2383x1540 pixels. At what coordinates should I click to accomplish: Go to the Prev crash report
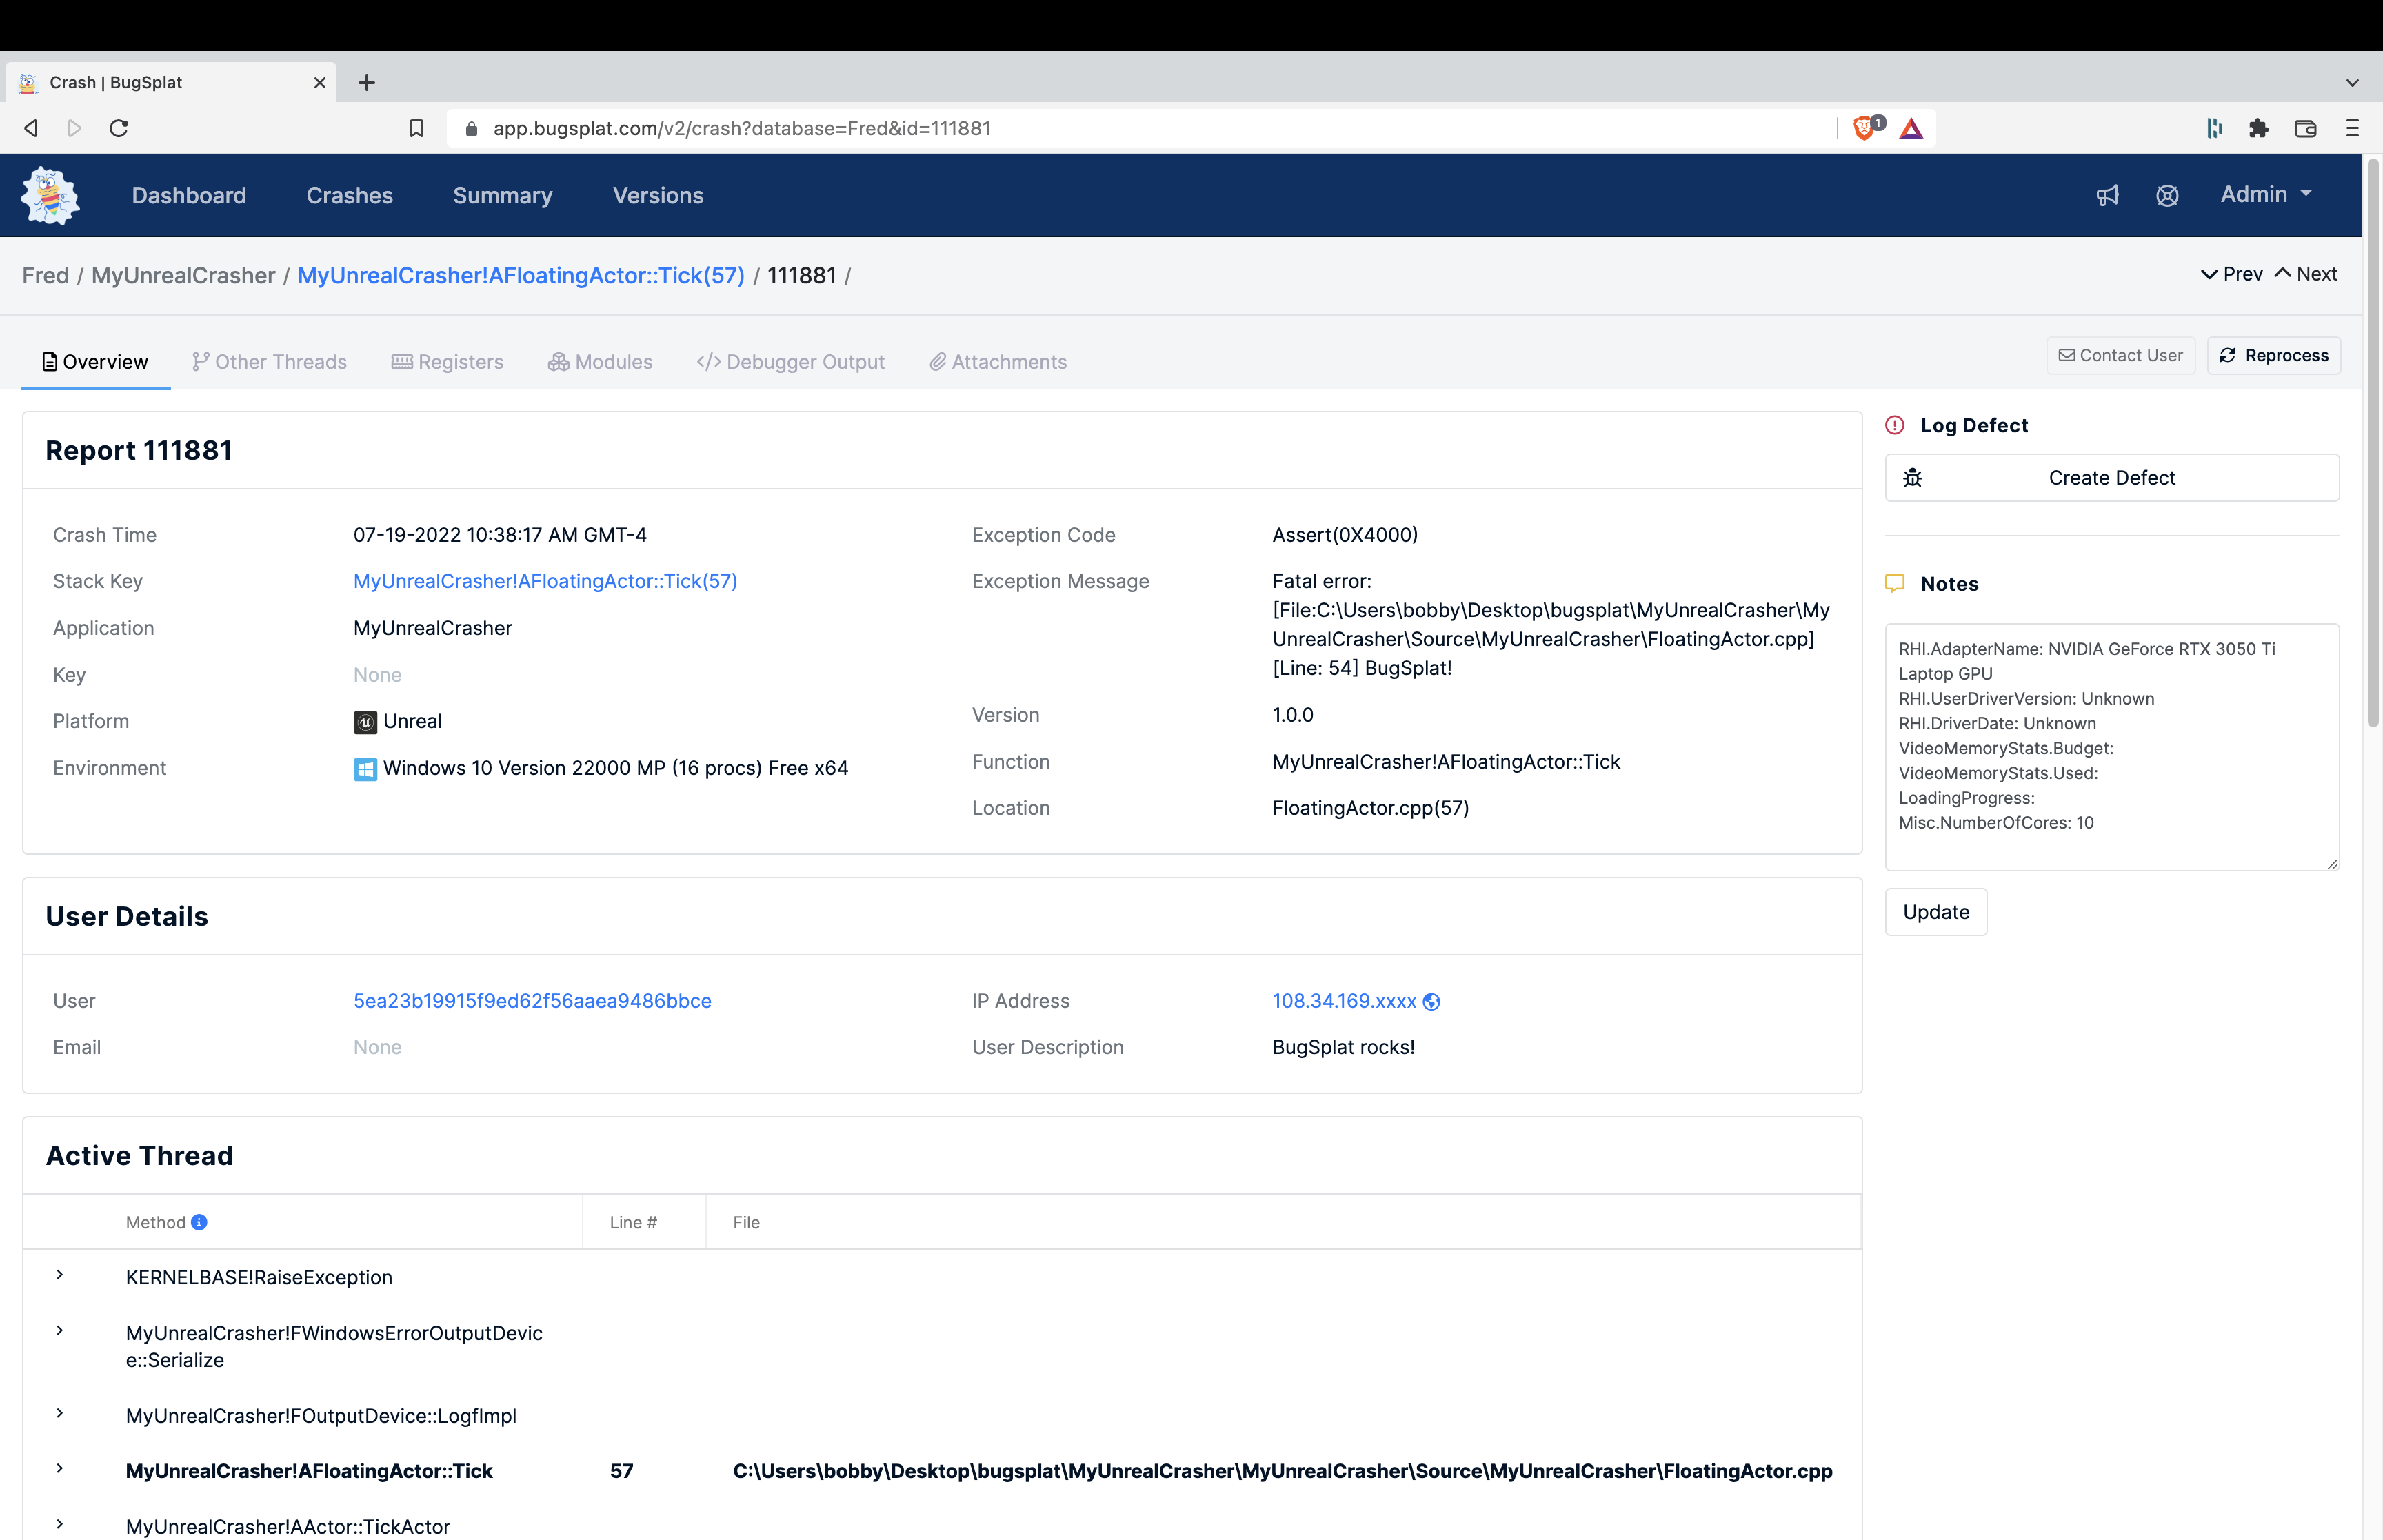pos(2231,274)
